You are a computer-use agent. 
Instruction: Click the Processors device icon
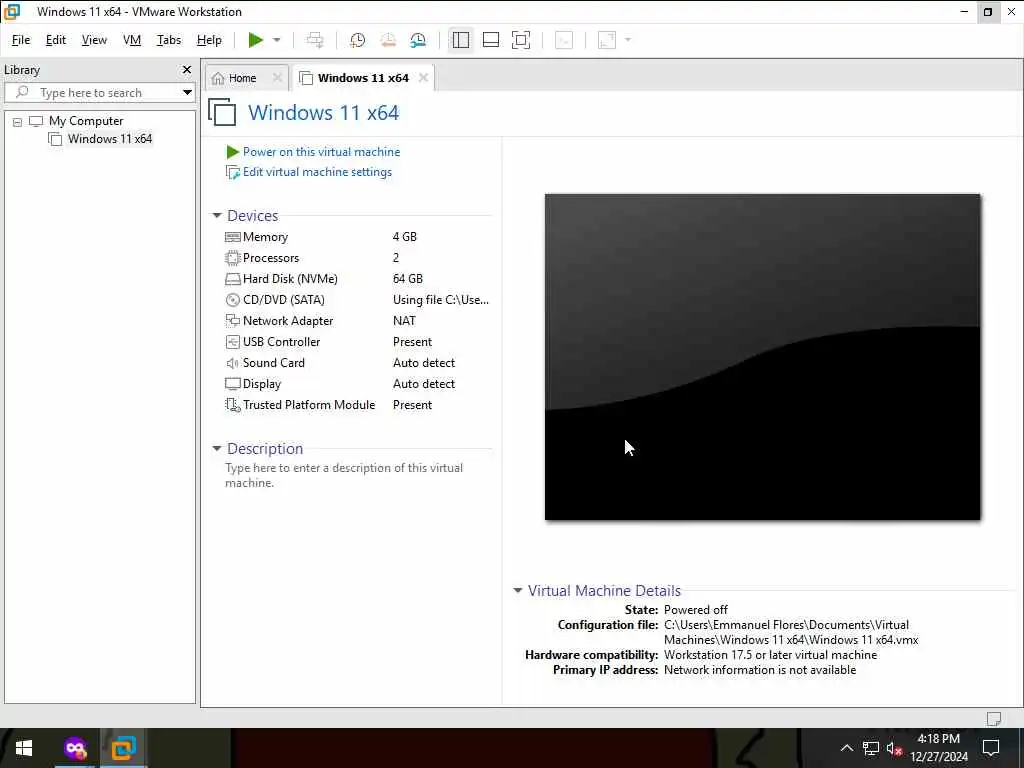(x=232, y=258)
